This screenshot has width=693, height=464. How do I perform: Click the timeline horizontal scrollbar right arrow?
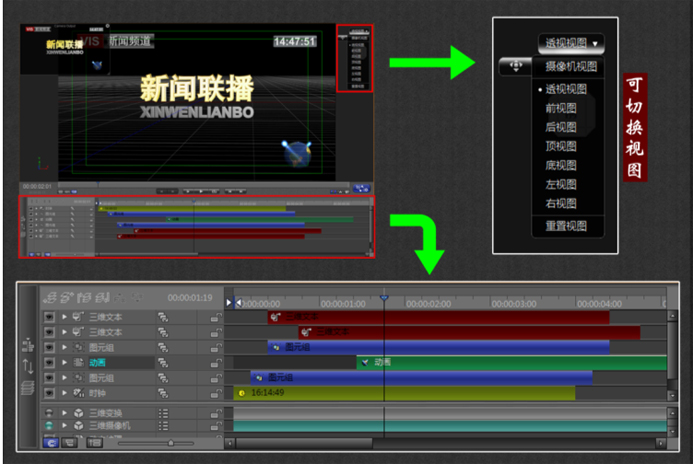pyautogui.click(x=660, y=443)
